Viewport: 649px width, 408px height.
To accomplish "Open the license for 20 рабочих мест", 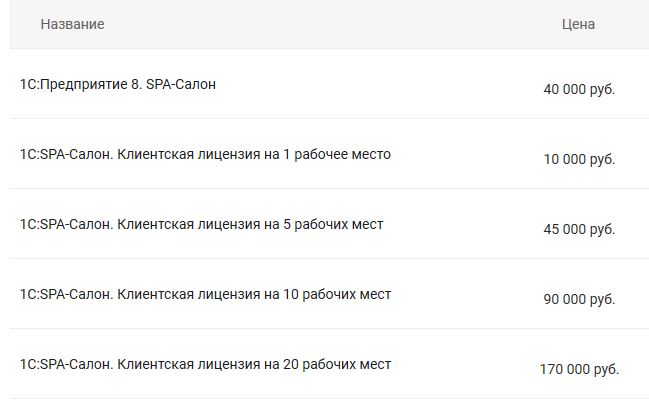I will [x=205, y=364].
